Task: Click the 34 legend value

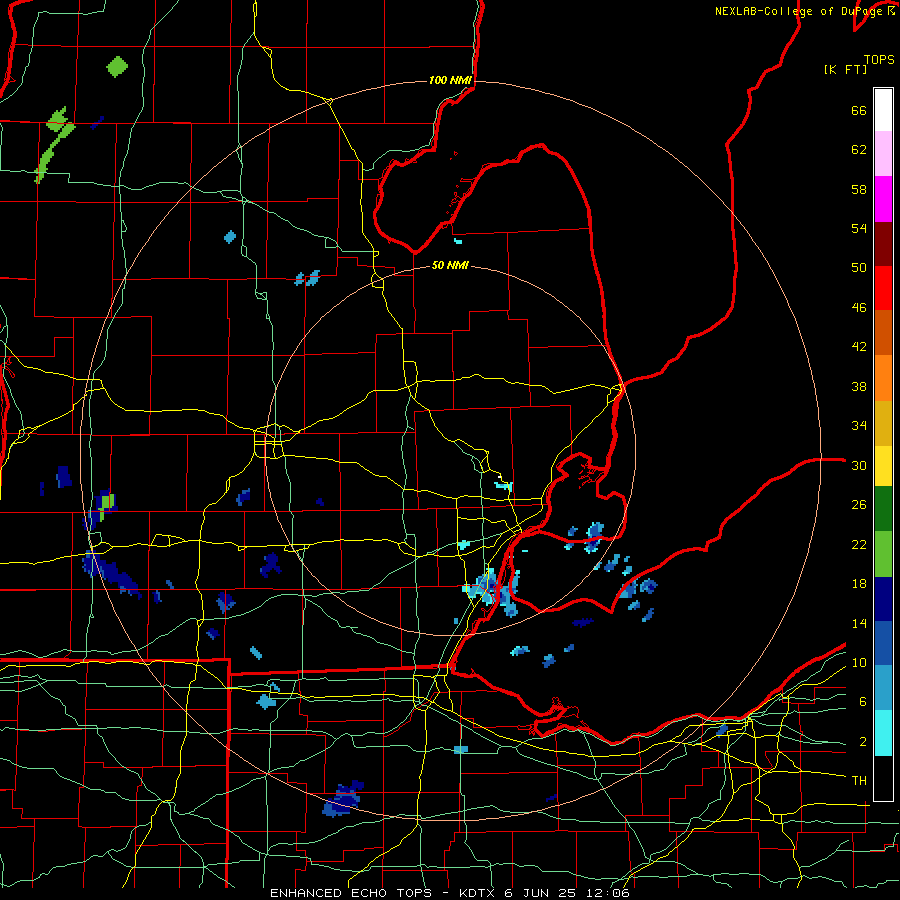Action: 859,426
